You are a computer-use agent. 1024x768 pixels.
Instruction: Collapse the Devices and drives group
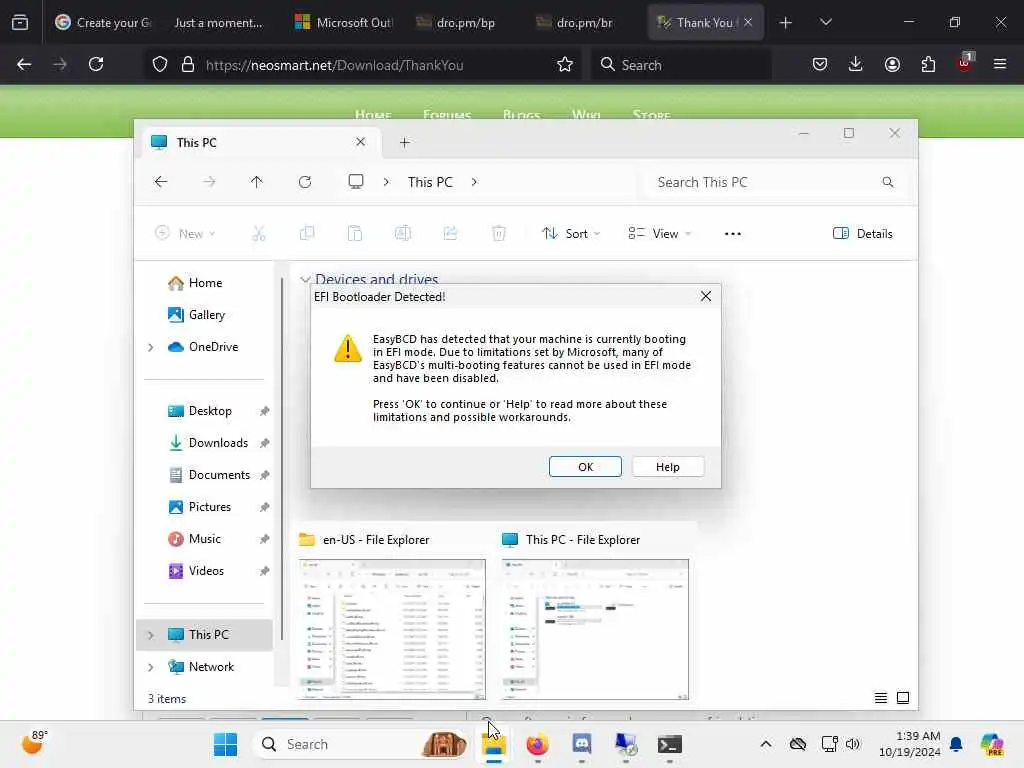[x=305, y=280]
